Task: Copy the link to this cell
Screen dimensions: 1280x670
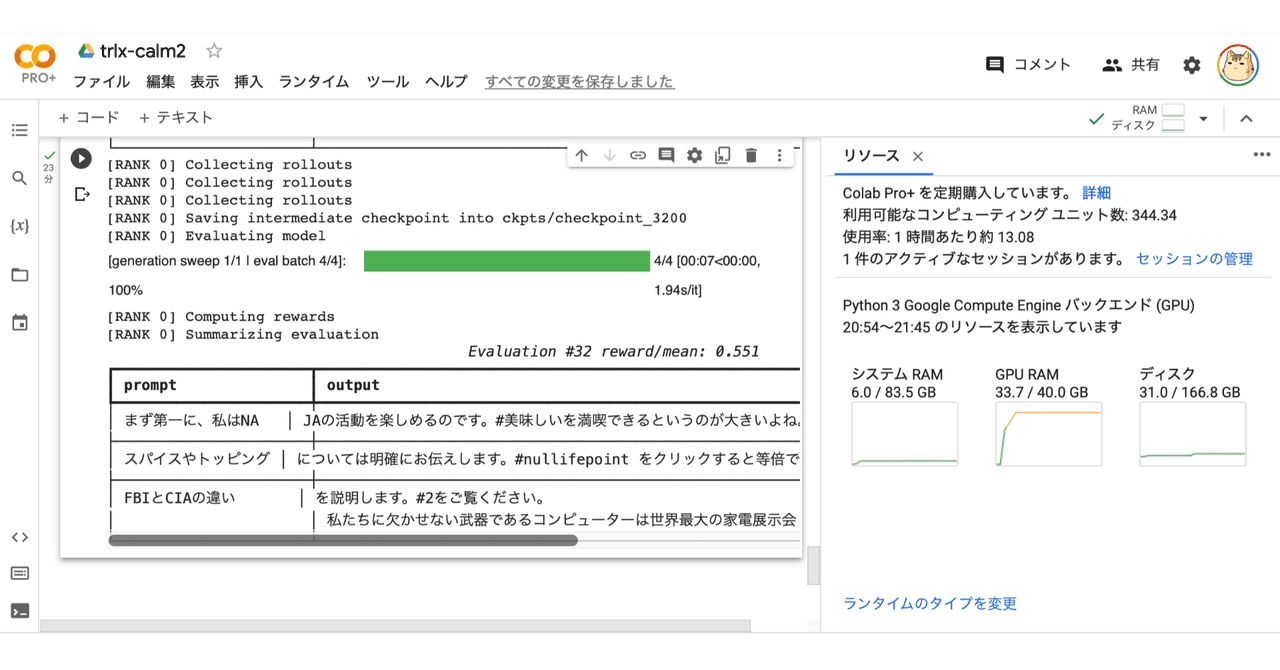Action: (637, 155)
